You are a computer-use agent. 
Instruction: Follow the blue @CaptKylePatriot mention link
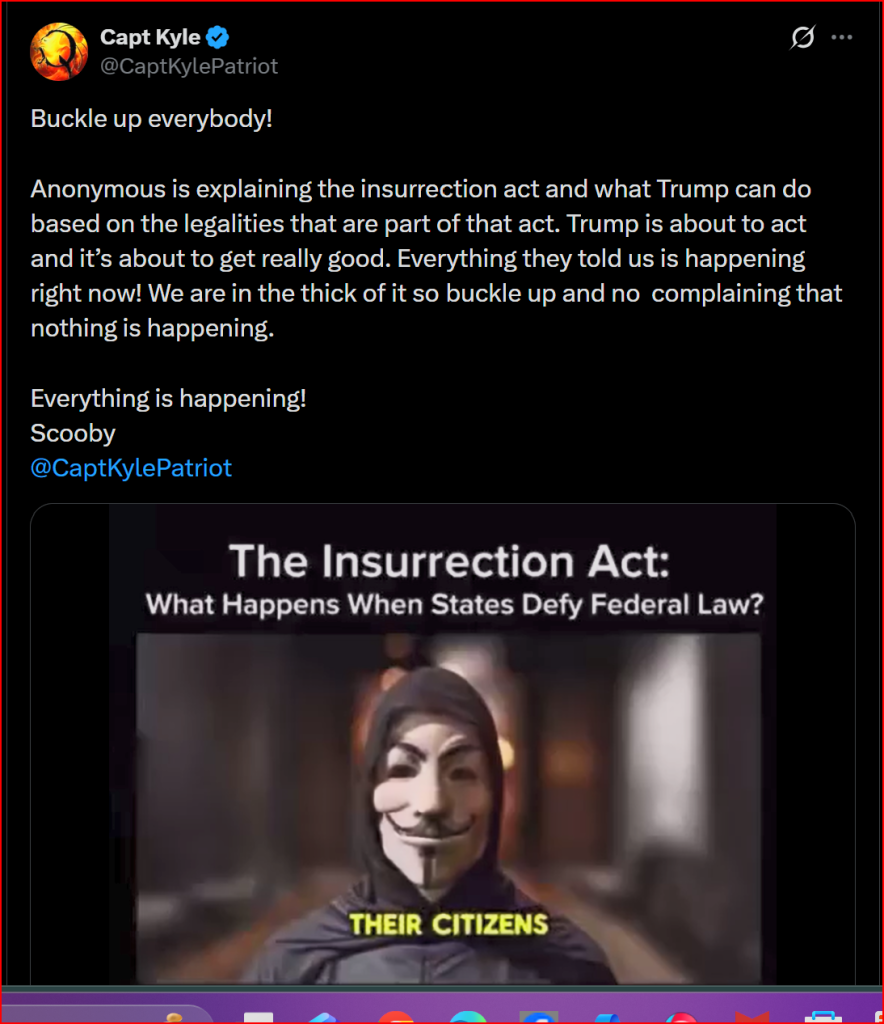click(x=131, y=468)
